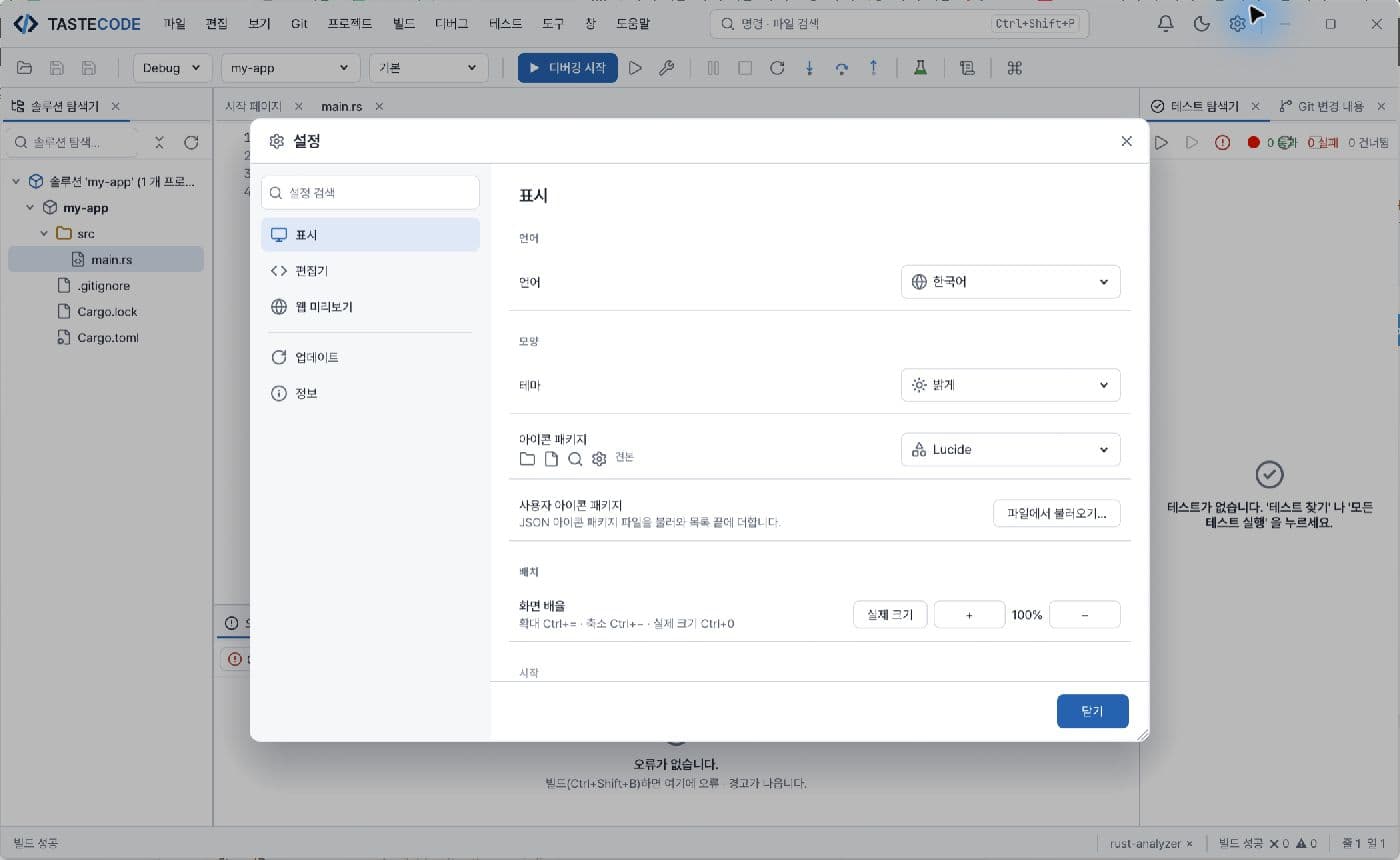The image size is (1400, 860).
Task: Increase screen zoom with the + button
Action: (969, 614)
